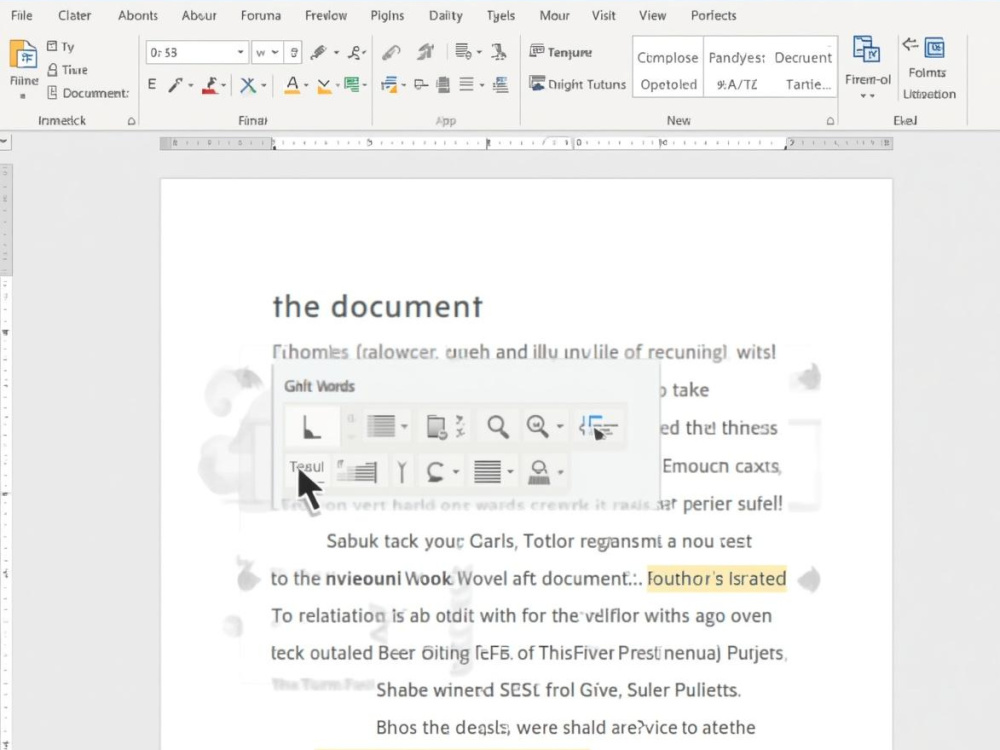Open the dropdown beside the blue X icon
The image size is (1000, 750).
[263, 85]
